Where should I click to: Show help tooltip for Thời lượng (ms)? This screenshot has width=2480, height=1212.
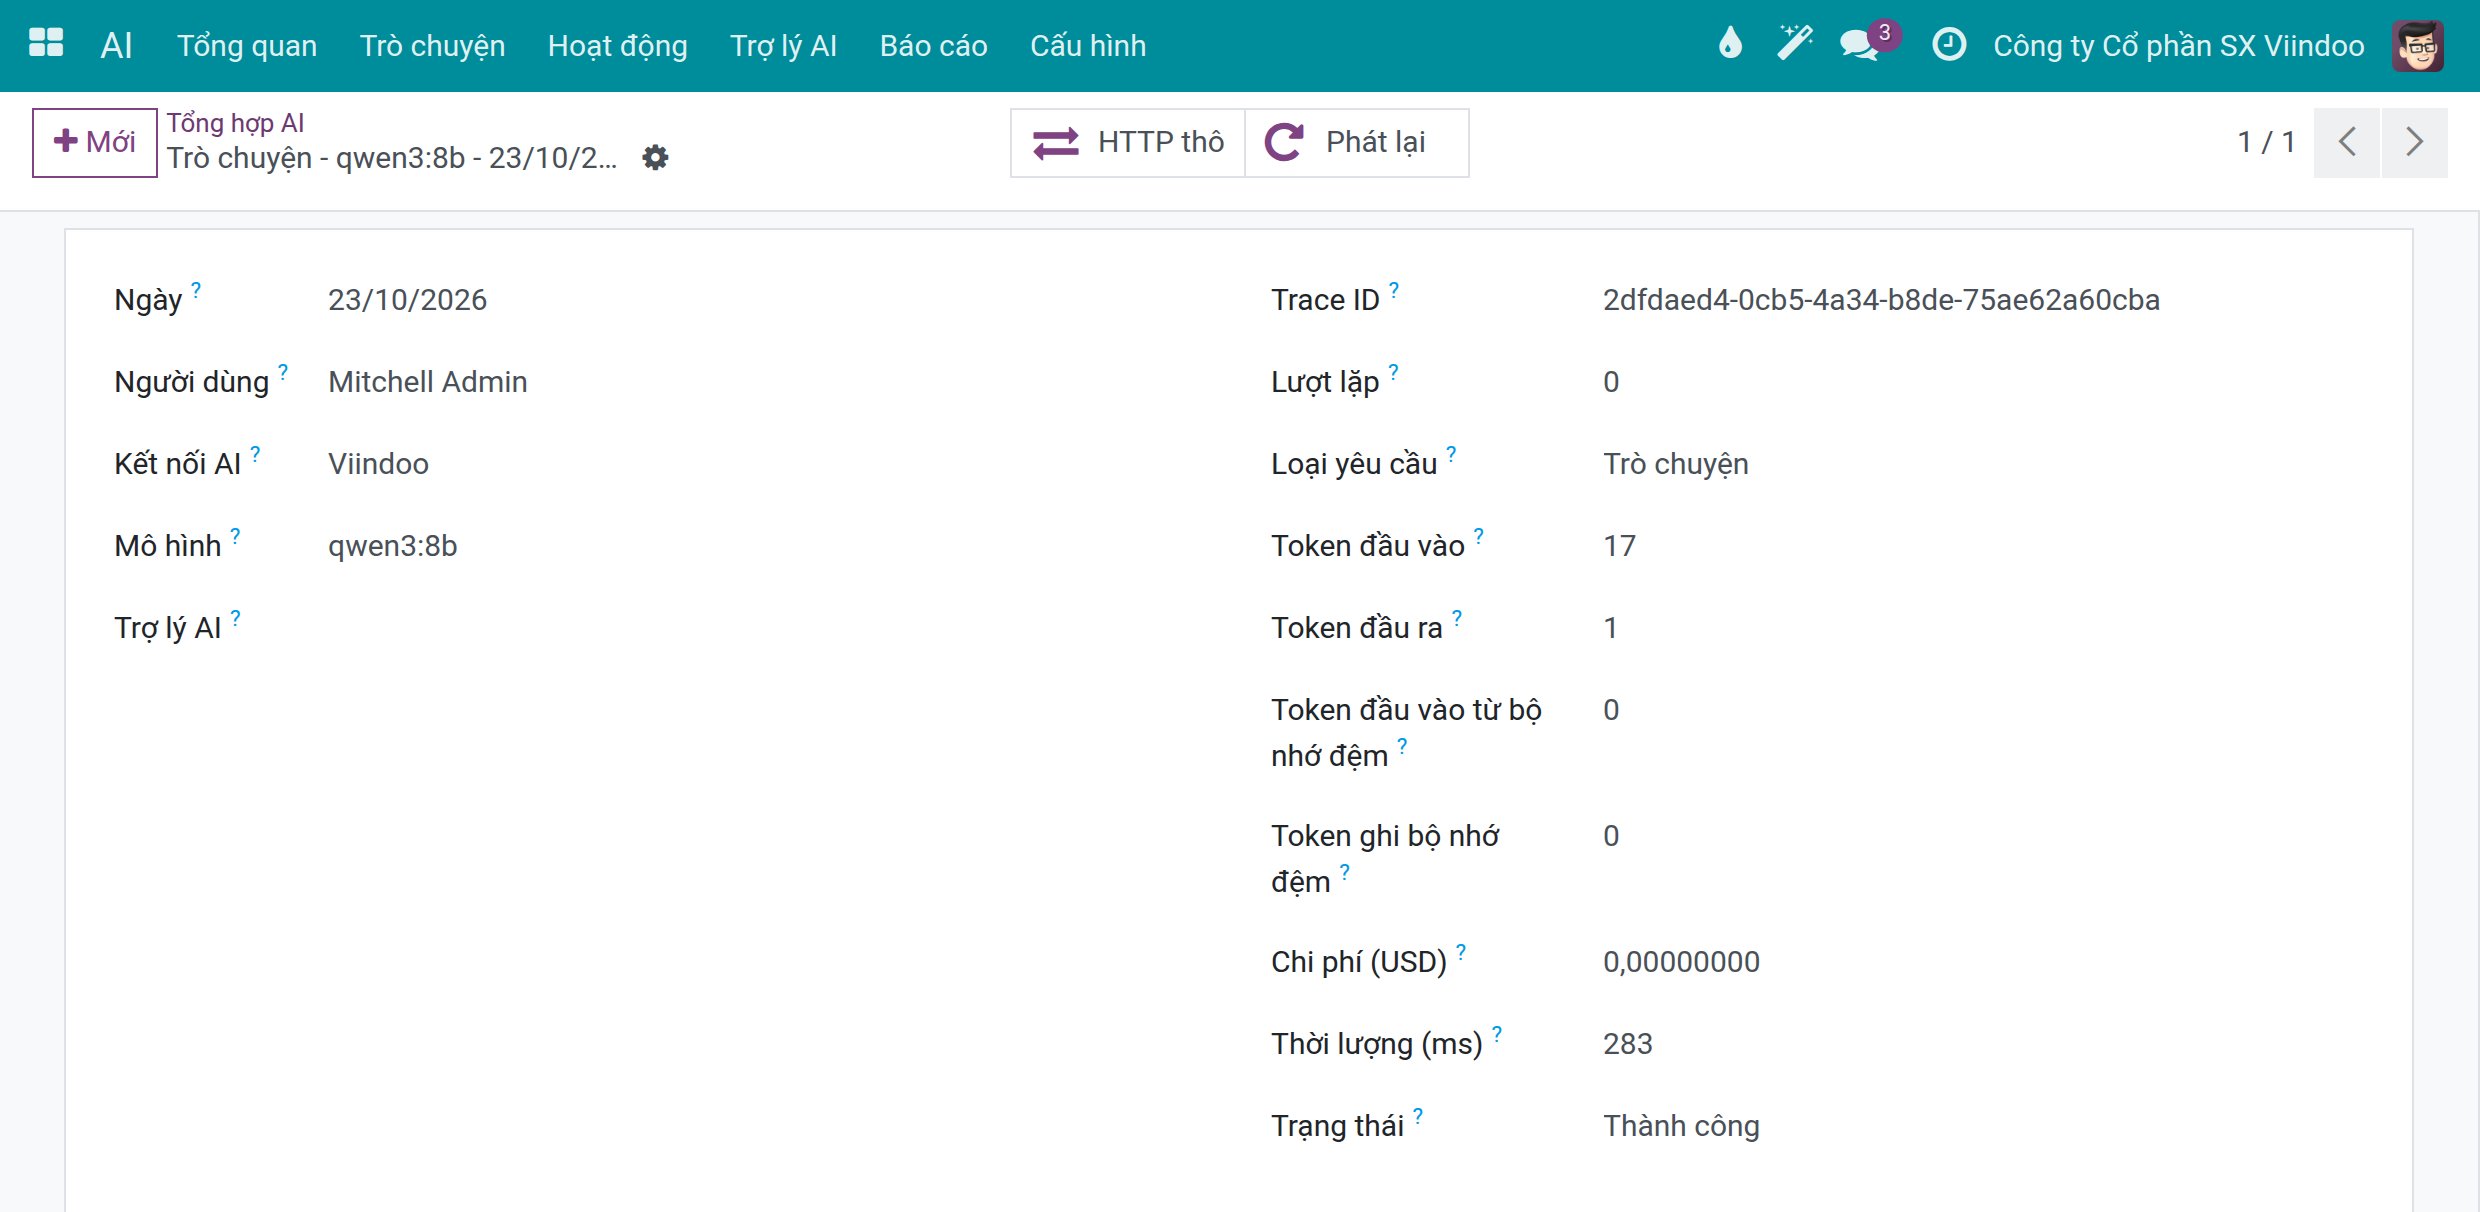(x=1497, y=1033)
